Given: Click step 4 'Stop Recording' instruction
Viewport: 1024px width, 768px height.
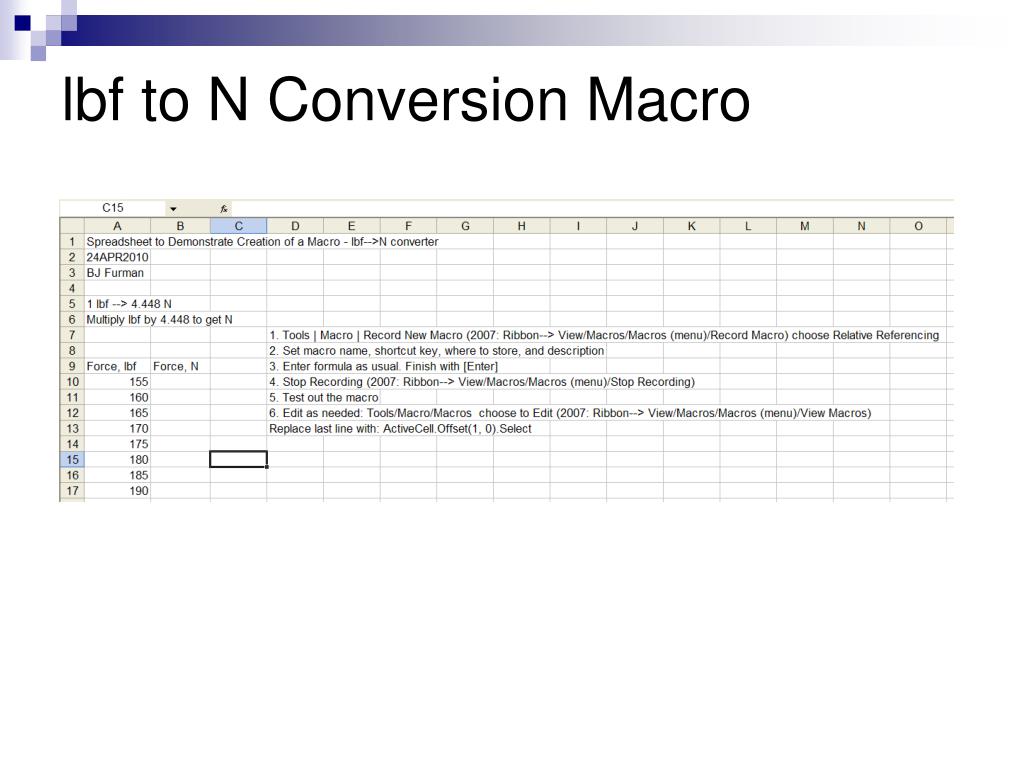Looking at the screenshot, I should [482, 382].
